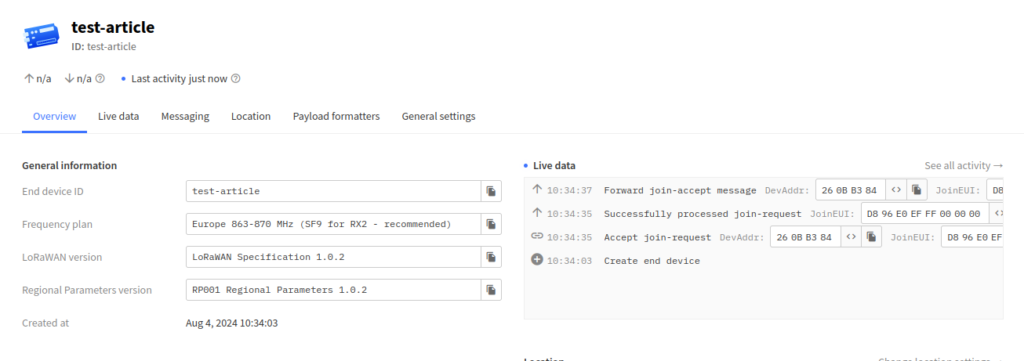Open the General settings tab
Image resolution: width=1024 pixels, height=361 pixels.
(438, 116)
